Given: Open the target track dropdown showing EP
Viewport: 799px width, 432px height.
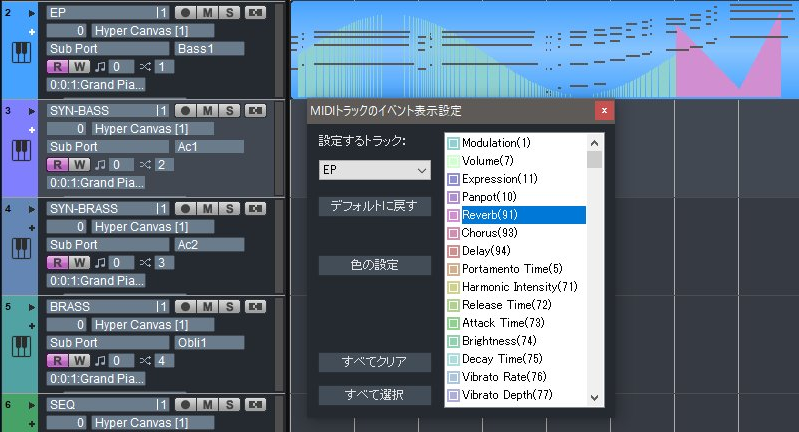Looking at the screenshot, I should [373, 171].
